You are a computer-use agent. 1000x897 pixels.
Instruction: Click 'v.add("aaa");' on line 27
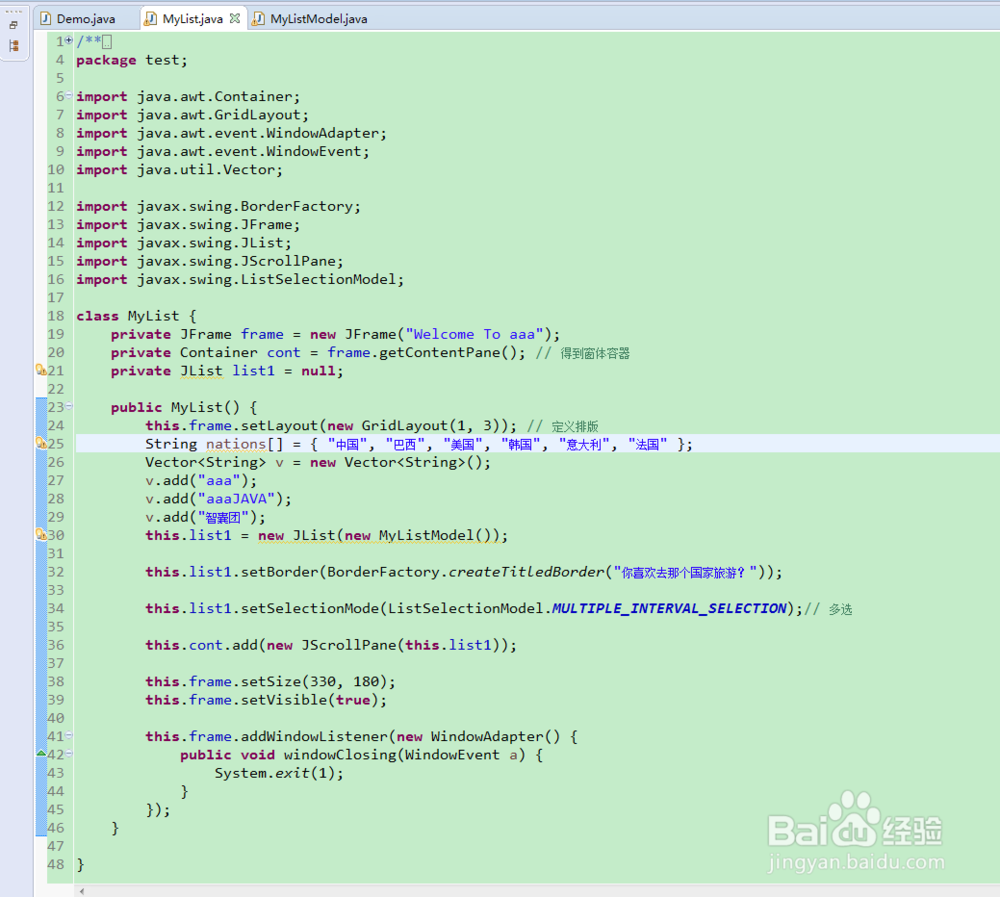coord(201,480)
